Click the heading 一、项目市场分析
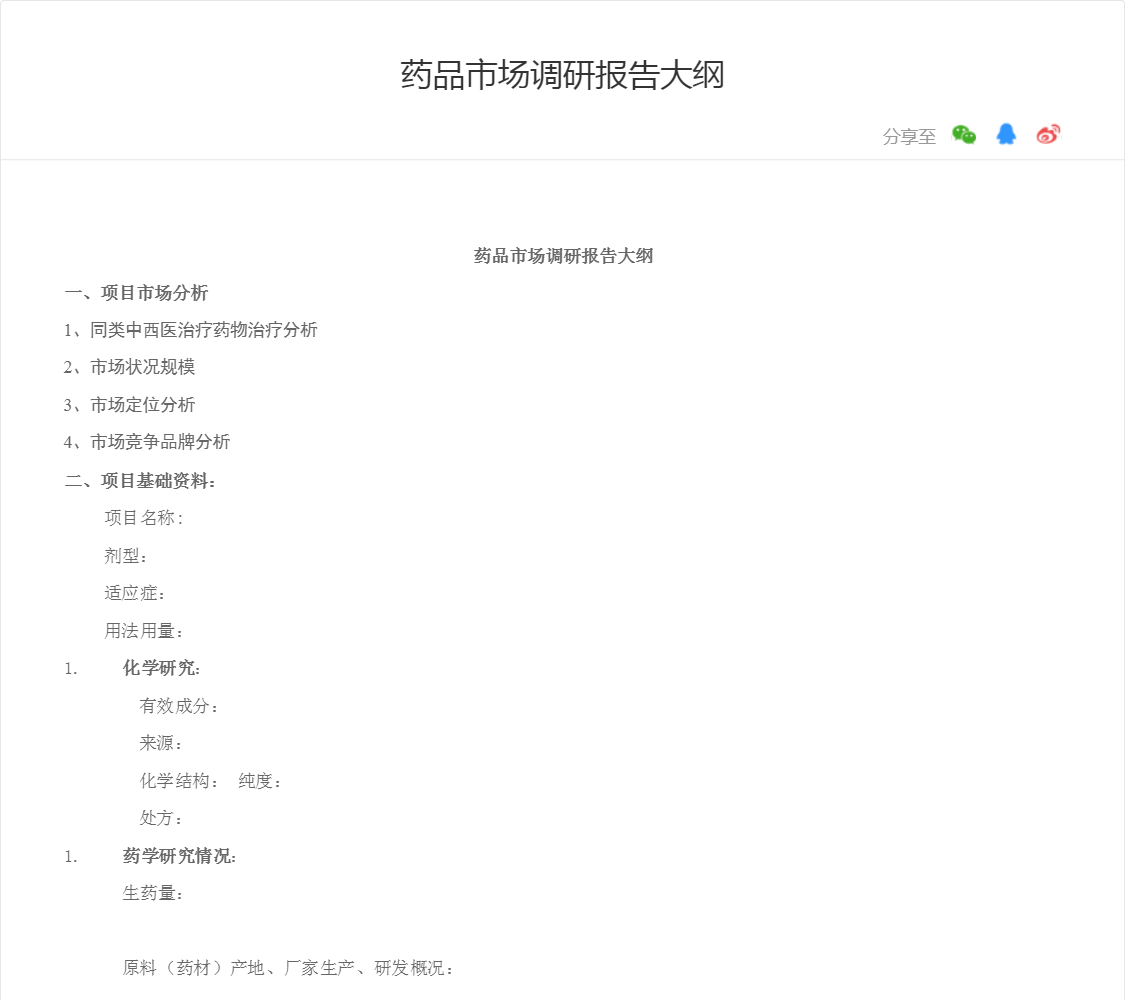Viewport: 1125px width, 1000px height. click(x=136, y=293)
